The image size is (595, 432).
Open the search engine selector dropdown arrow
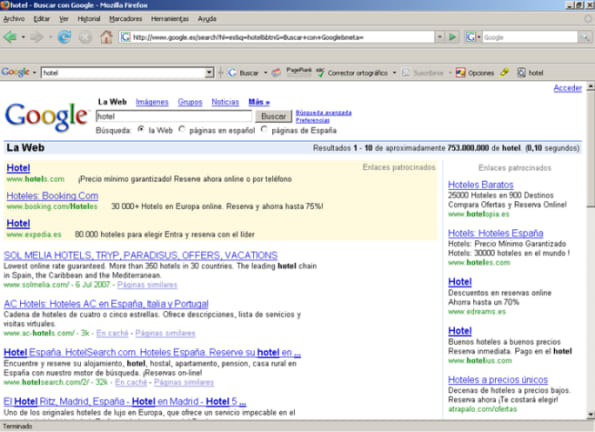tap(479, 37)
